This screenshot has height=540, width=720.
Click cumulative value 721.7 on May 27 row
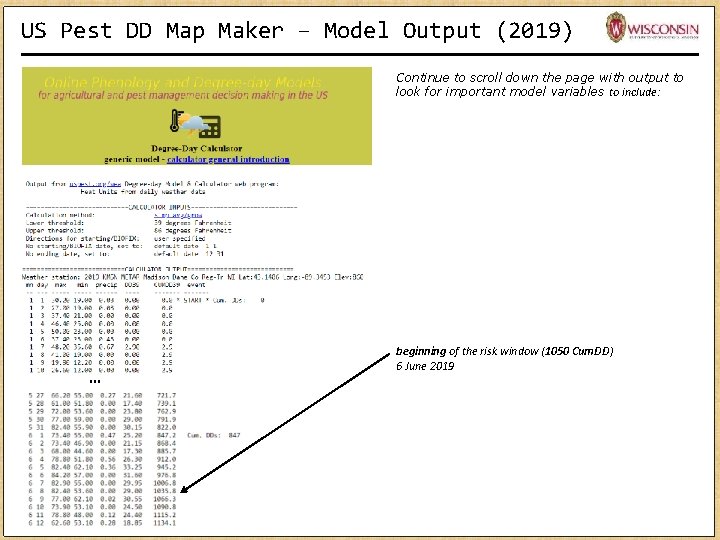click(166, 395)
